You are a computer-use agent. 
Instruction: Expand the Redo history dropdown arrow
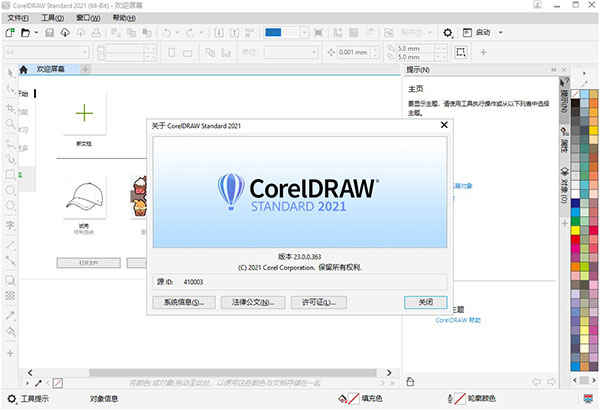(x=201, y=33)
